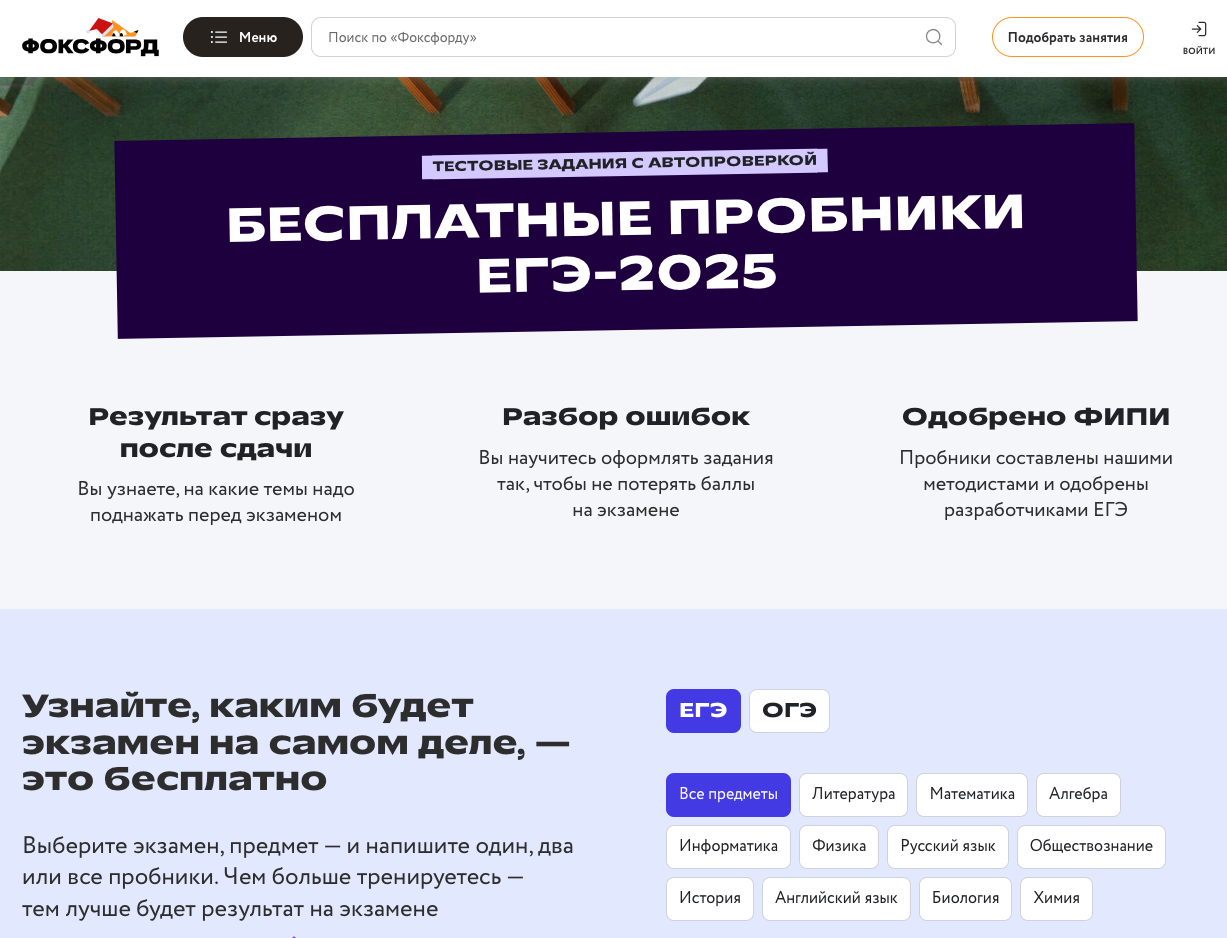Click the Тестовые задания с автопроверкой label

pos(625,163)
